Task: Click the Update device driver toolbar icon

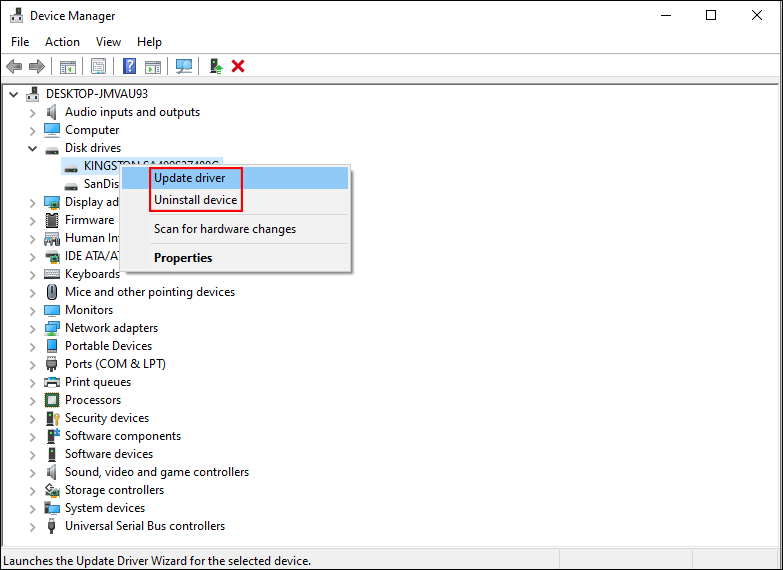Action: coord(216,66)
